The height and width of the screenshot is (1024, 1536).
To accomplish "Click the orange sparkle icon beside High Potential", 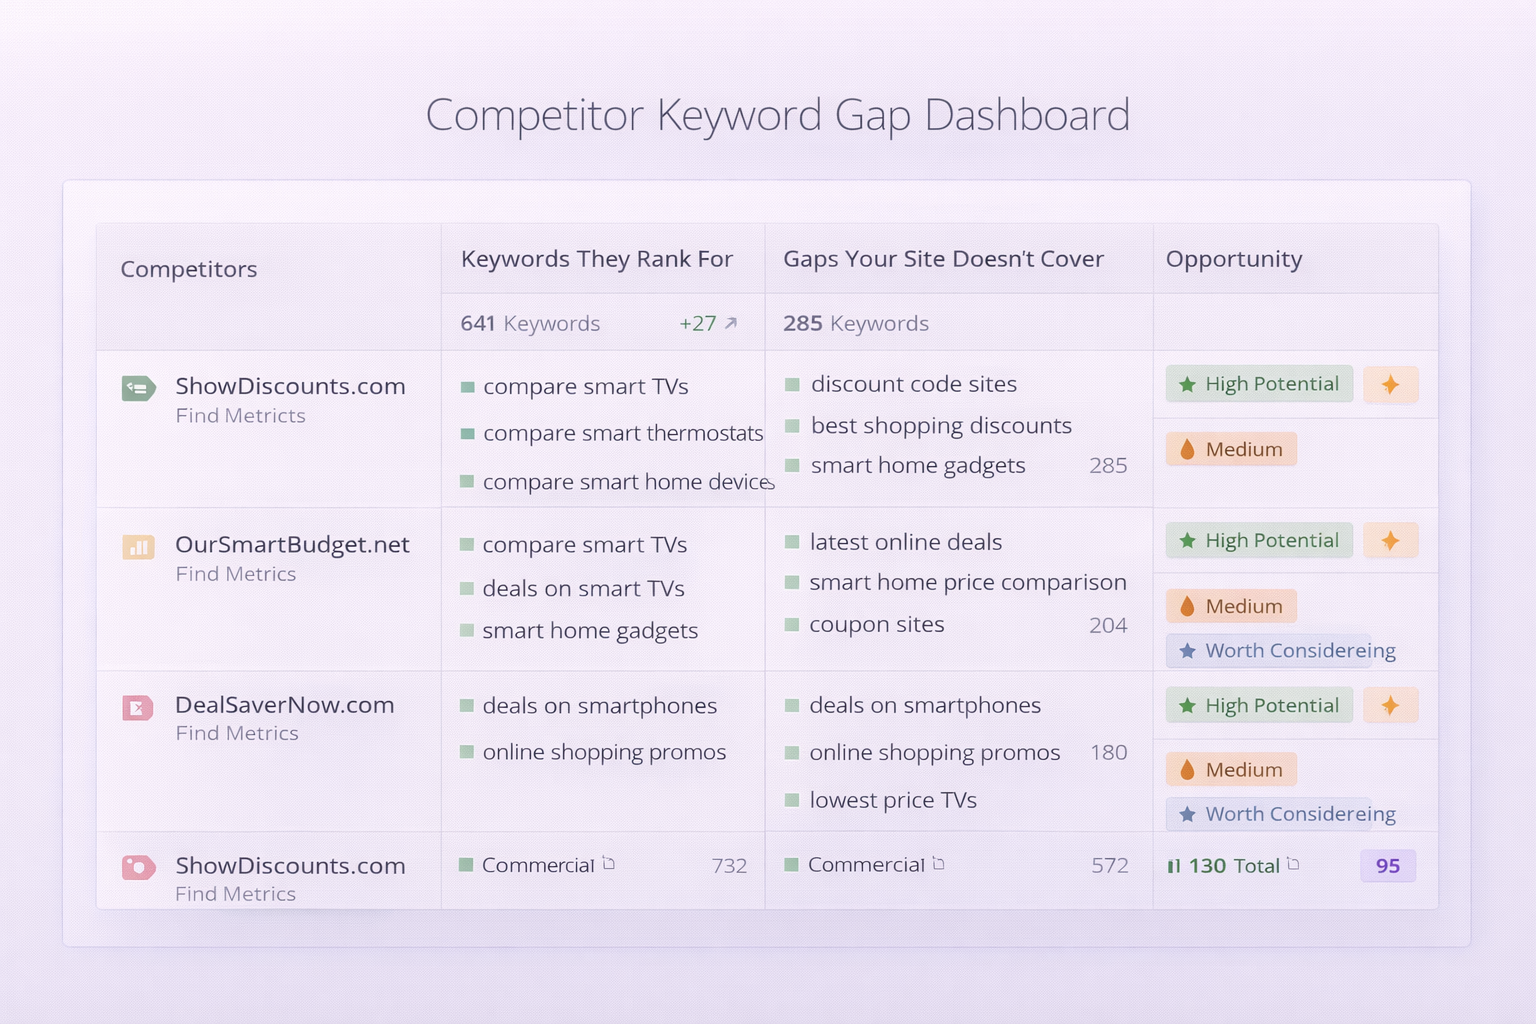I will pos(1390,384).
